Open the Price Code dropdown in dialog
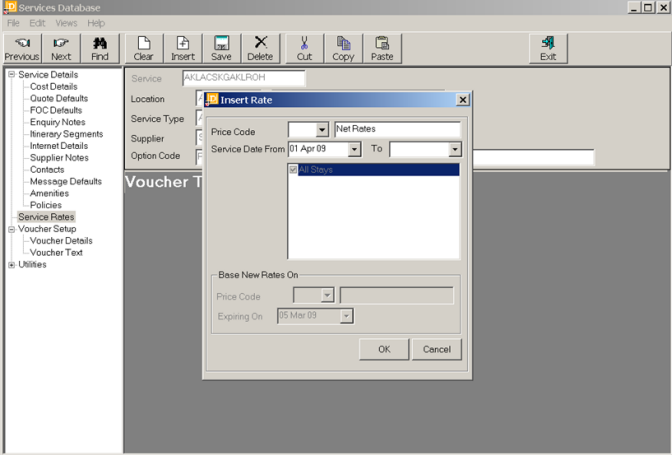The width and height of the screenshot is (672, 455). tap(322, 130)
